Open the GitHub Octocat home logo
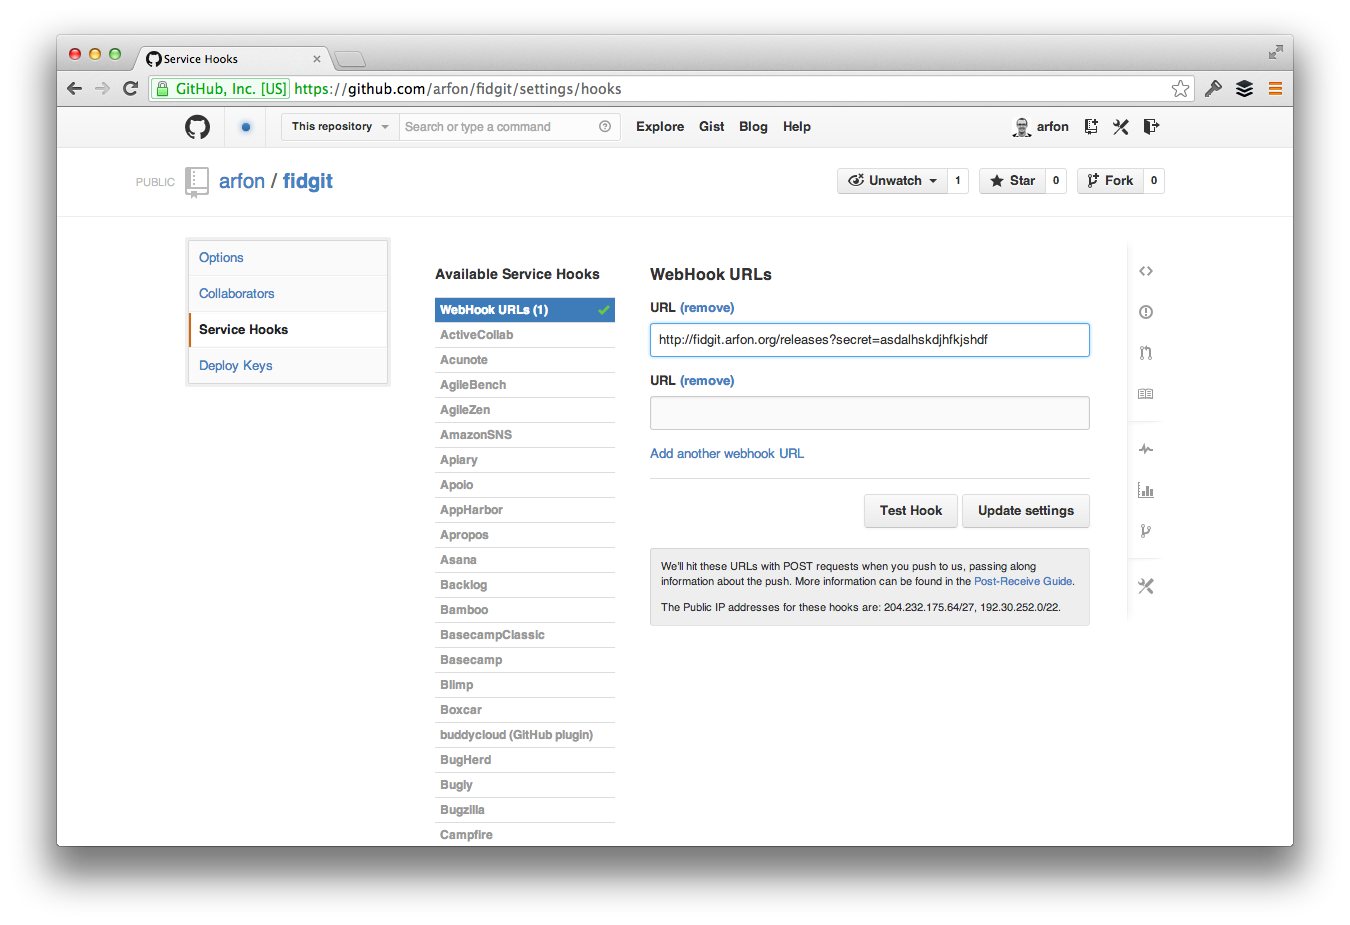This screenshot has height=925, width=1350. [198, 127]
